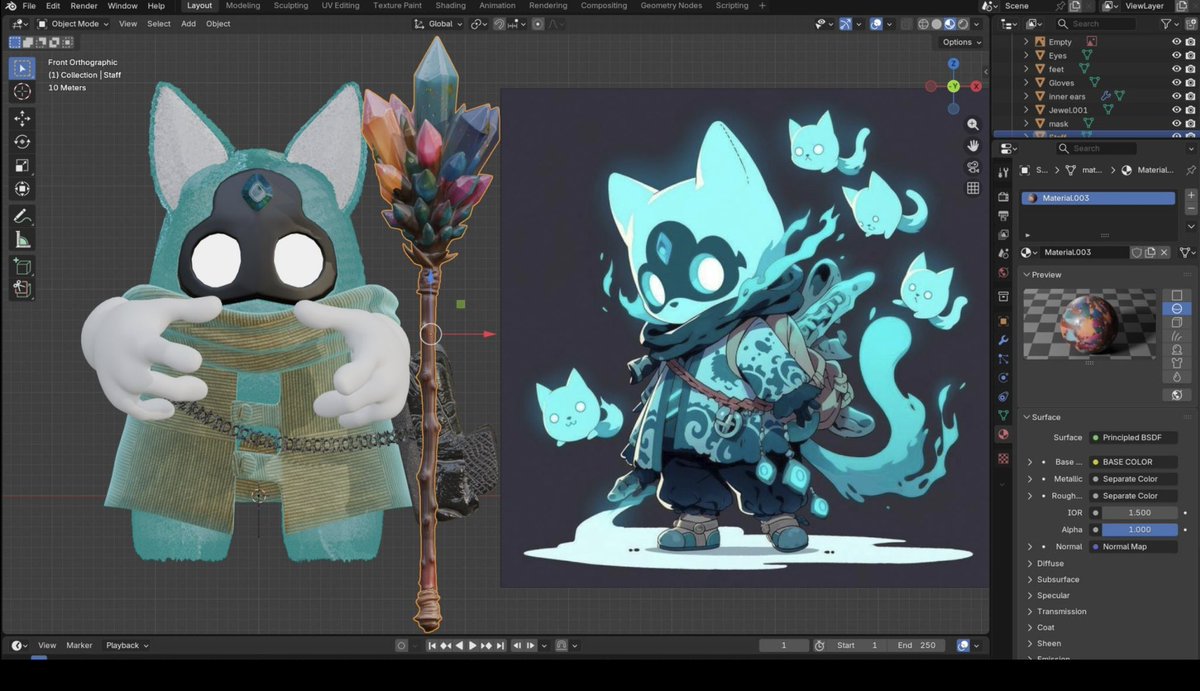Expand the Transmission panel
Image resolution: width=1200 pixels, height=691 pixels.
click(x=1061, y=611)
